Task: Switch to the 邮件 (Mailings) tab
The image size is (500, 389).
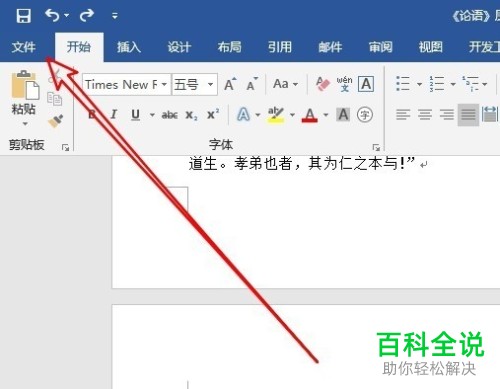Action: point(330,47)
